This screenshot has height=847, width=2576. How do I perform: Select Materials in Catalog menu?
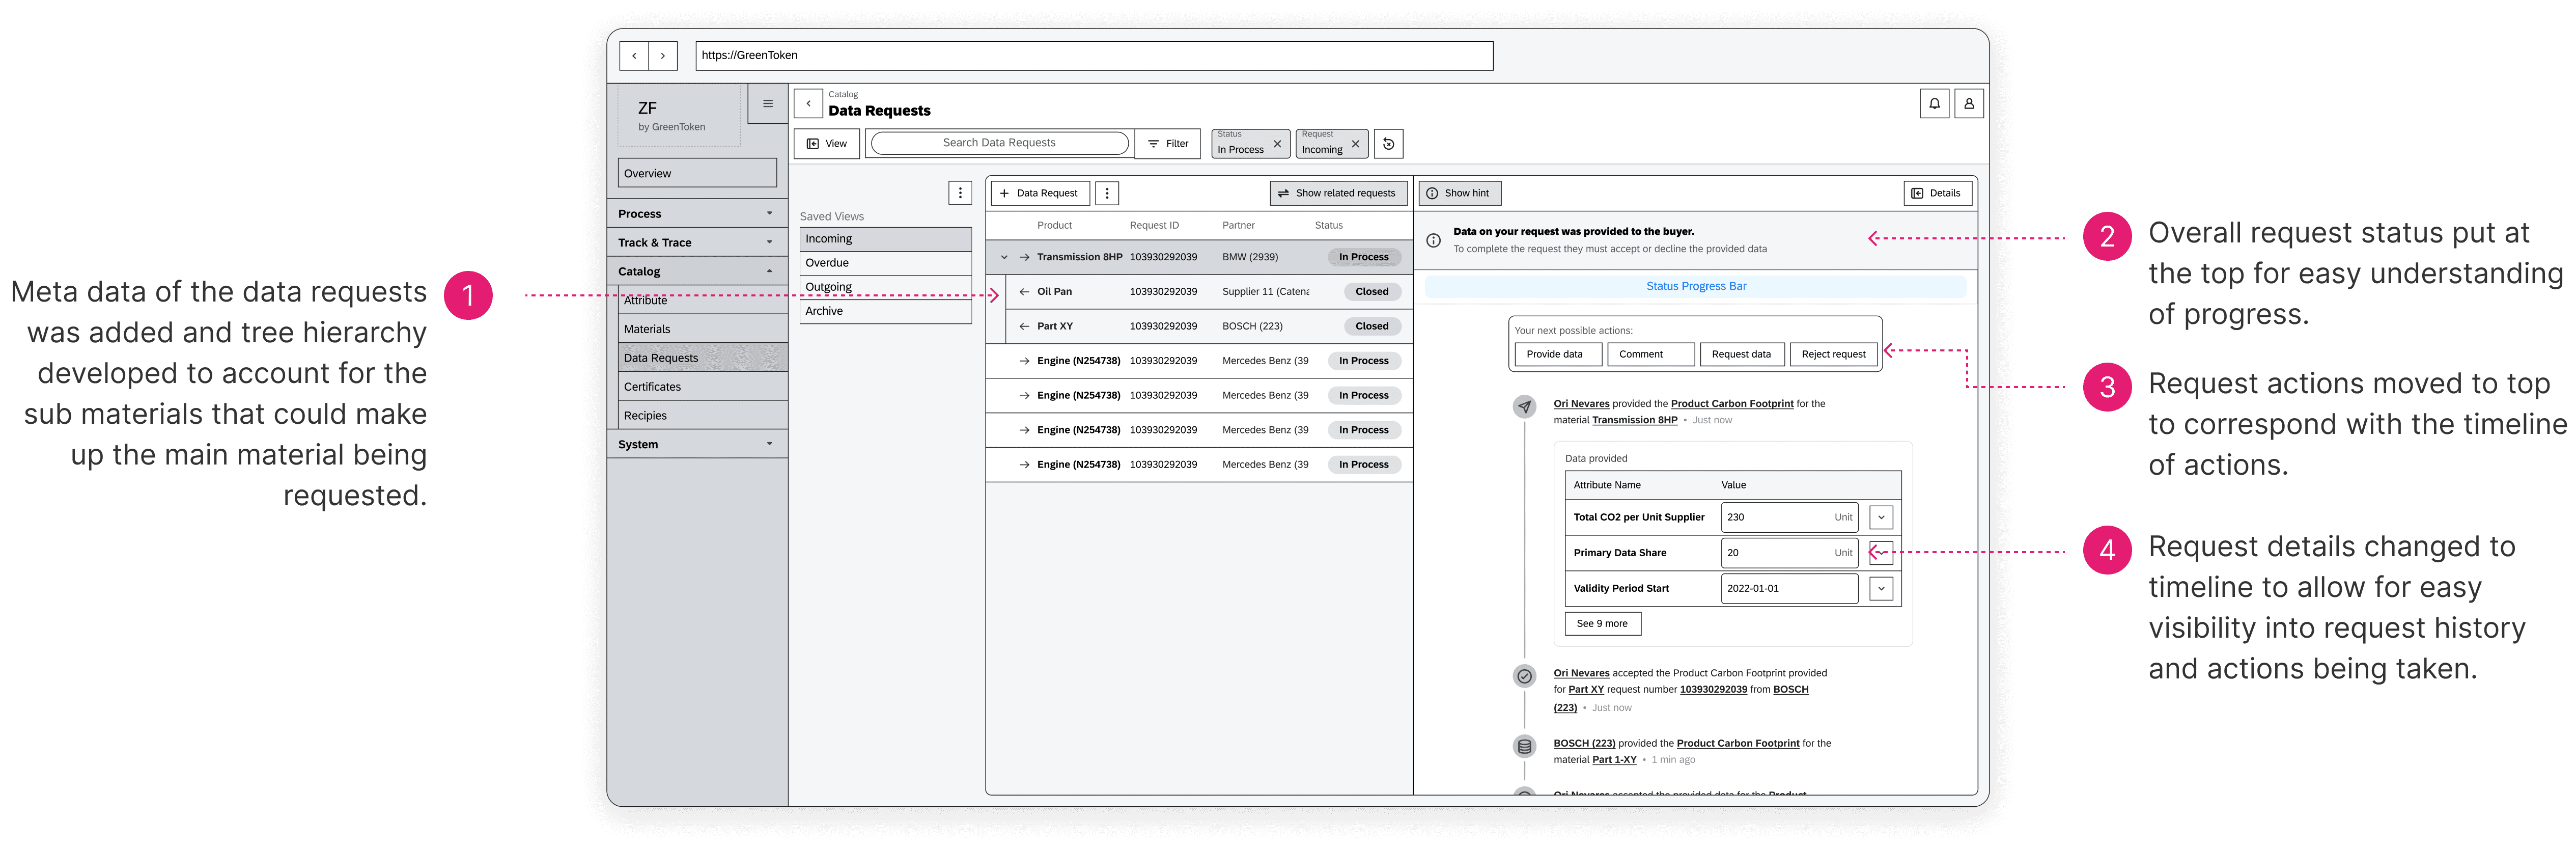[703, 329]
